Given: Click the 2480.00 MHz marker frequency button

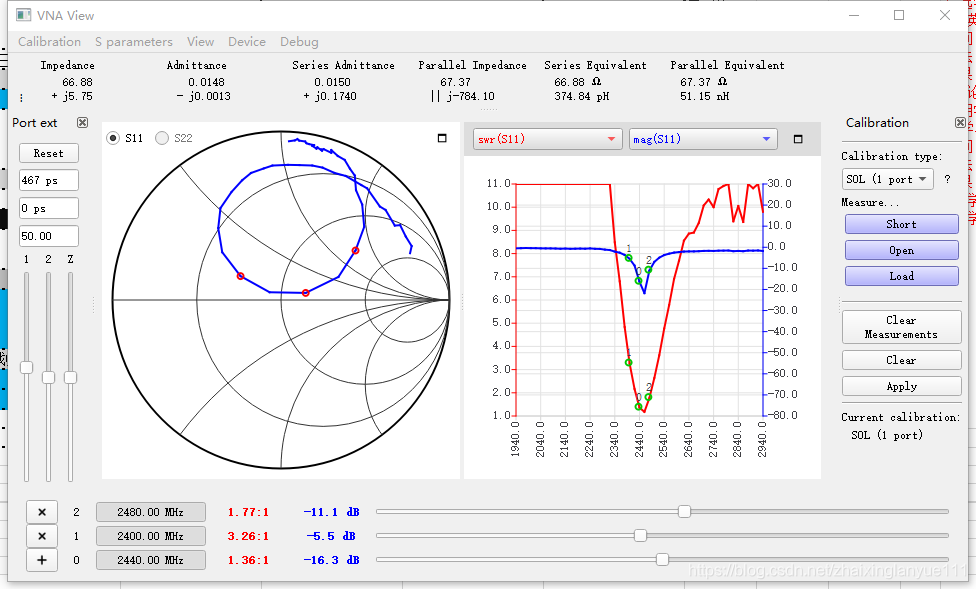Looking at the screenshot, I should tap(151, 512).
